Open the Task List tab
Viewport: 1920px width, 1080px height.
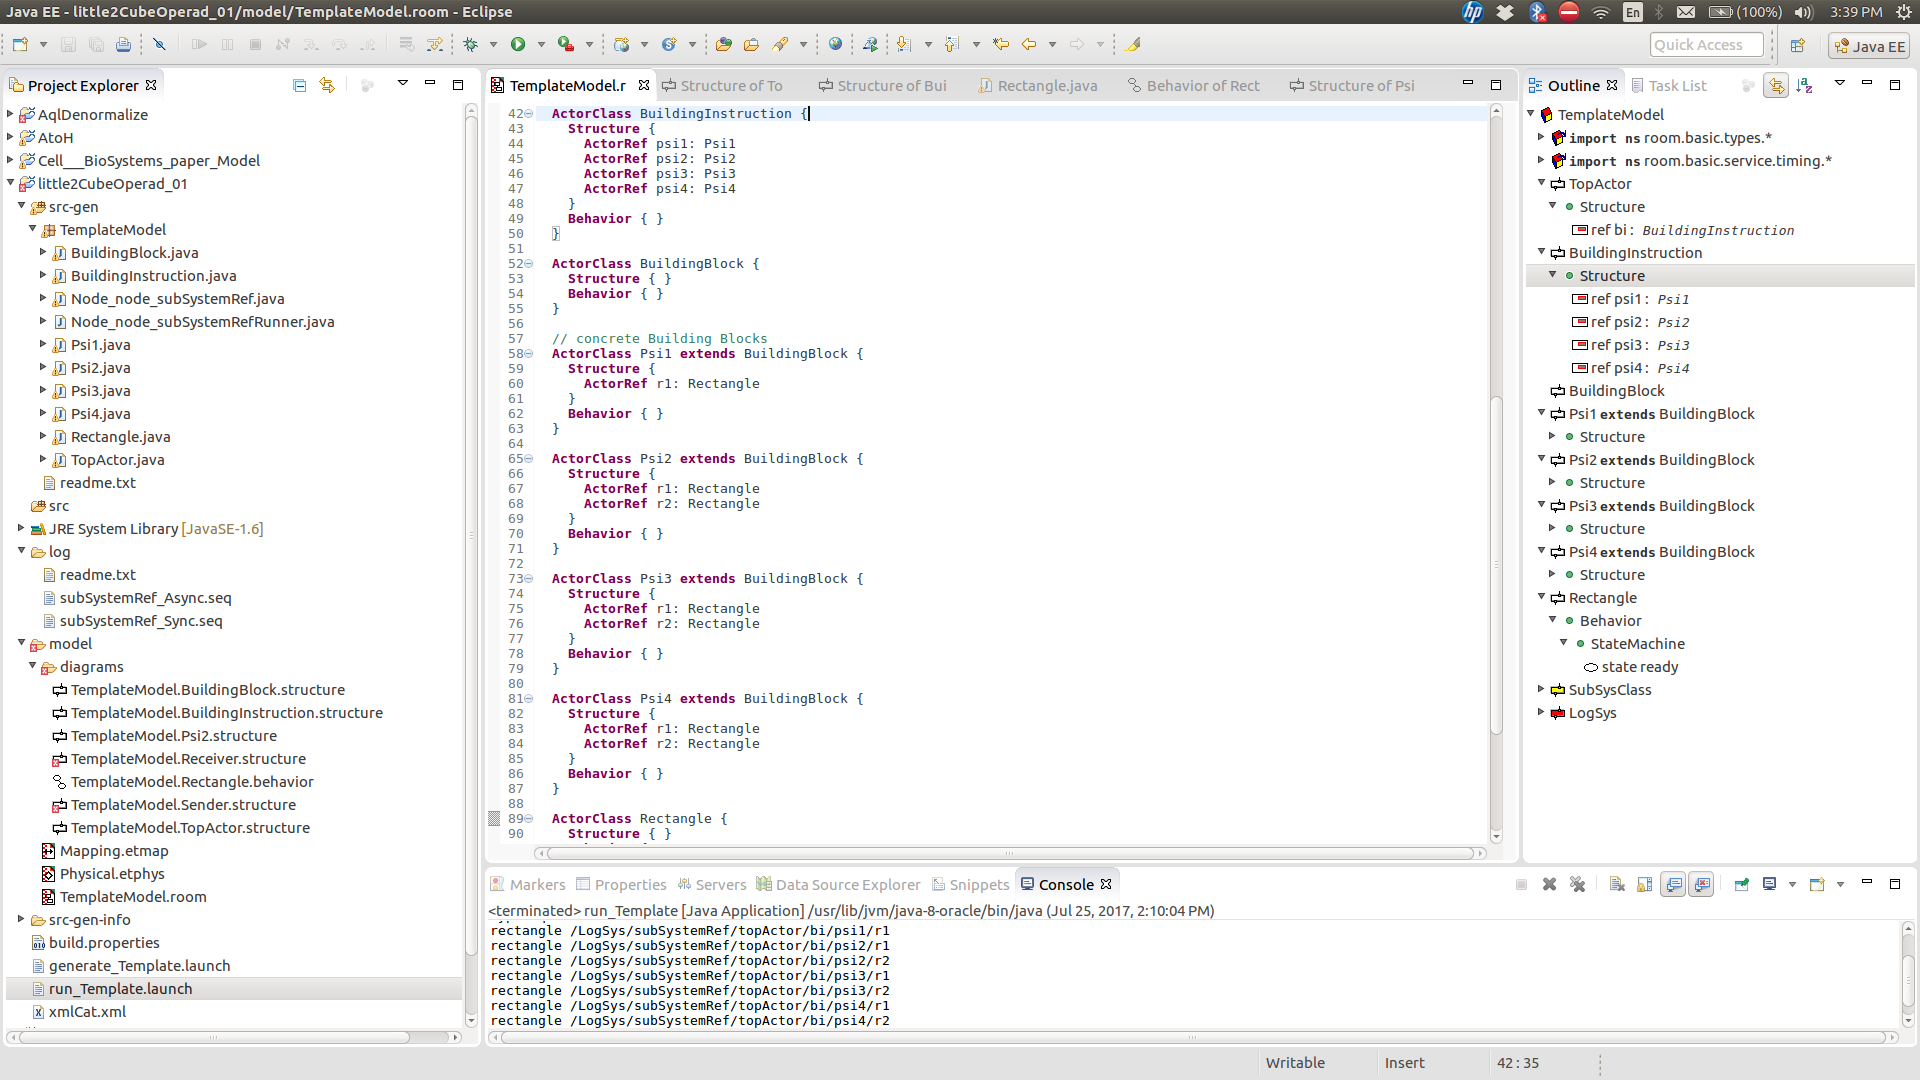[1676, 85]
